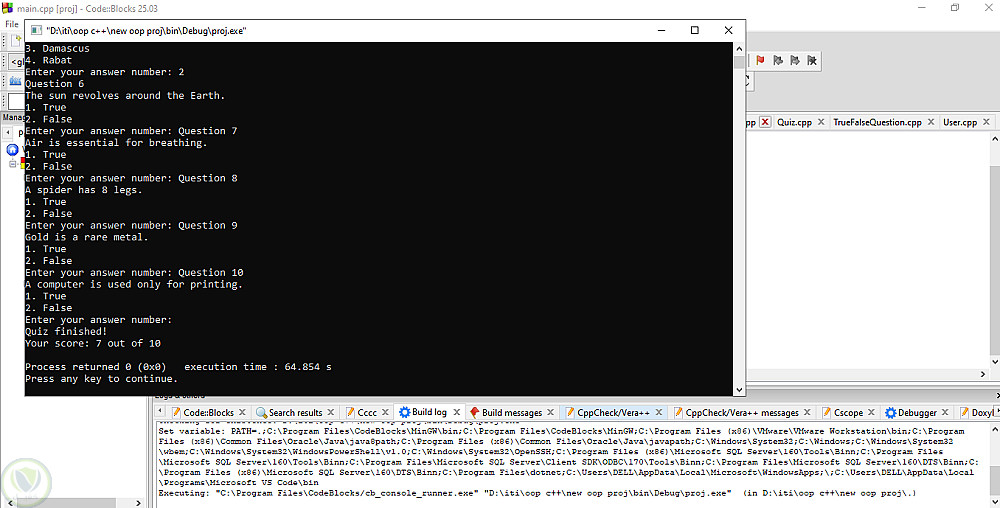Click the DoxyBlocks toolbar icon
This screenshot has height=508, width=1000.
(15, 81)
